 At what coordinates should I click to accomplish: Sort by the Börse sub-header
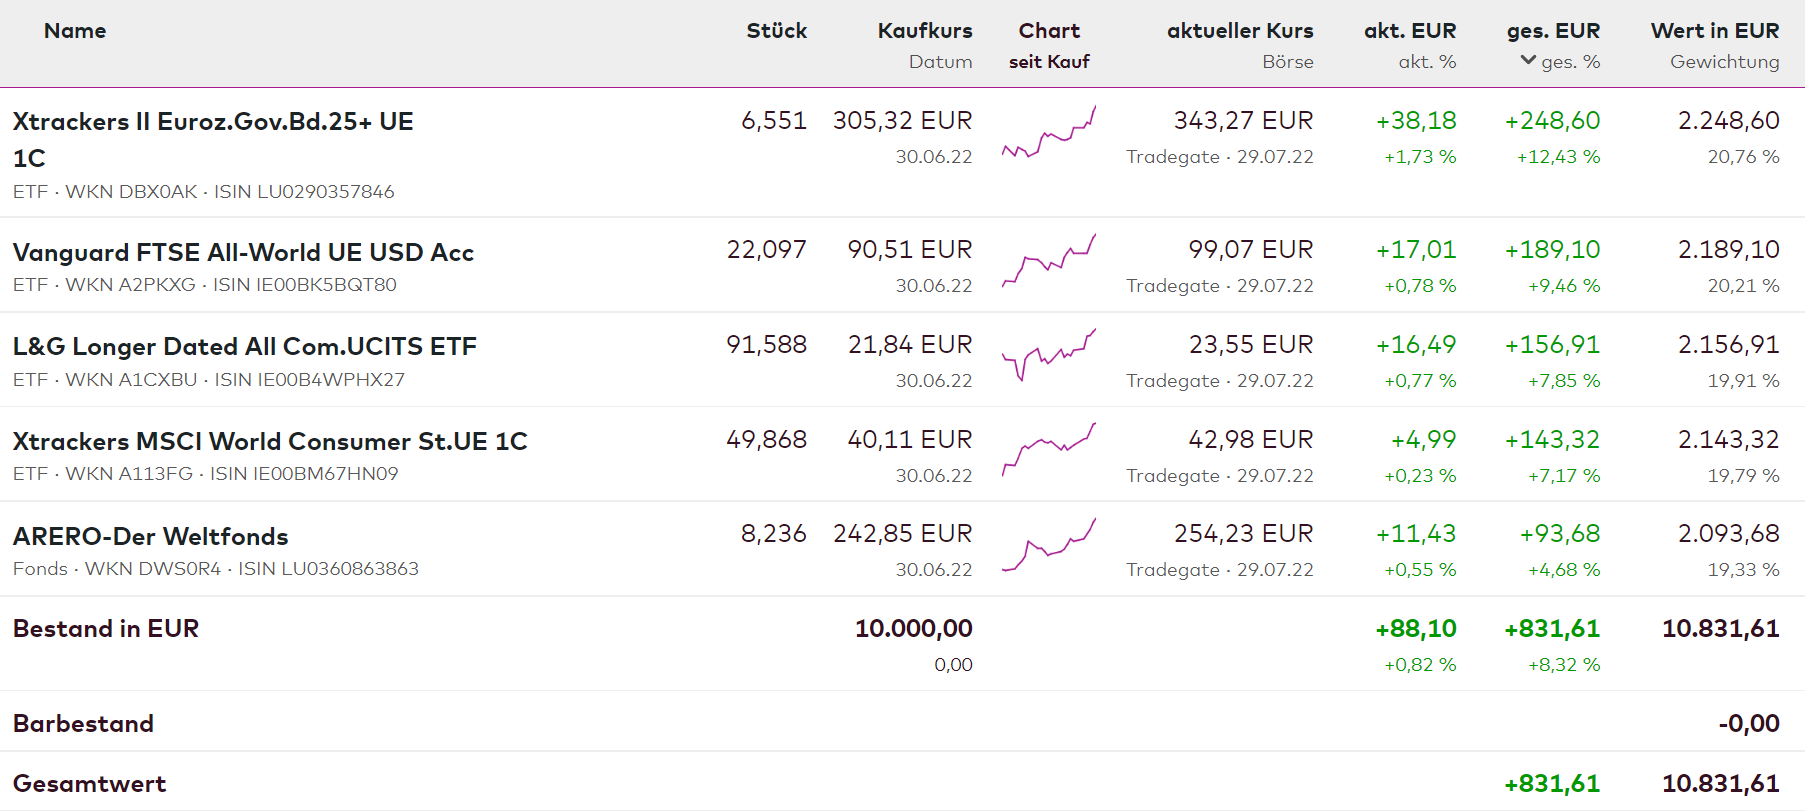coord(1287,62)
